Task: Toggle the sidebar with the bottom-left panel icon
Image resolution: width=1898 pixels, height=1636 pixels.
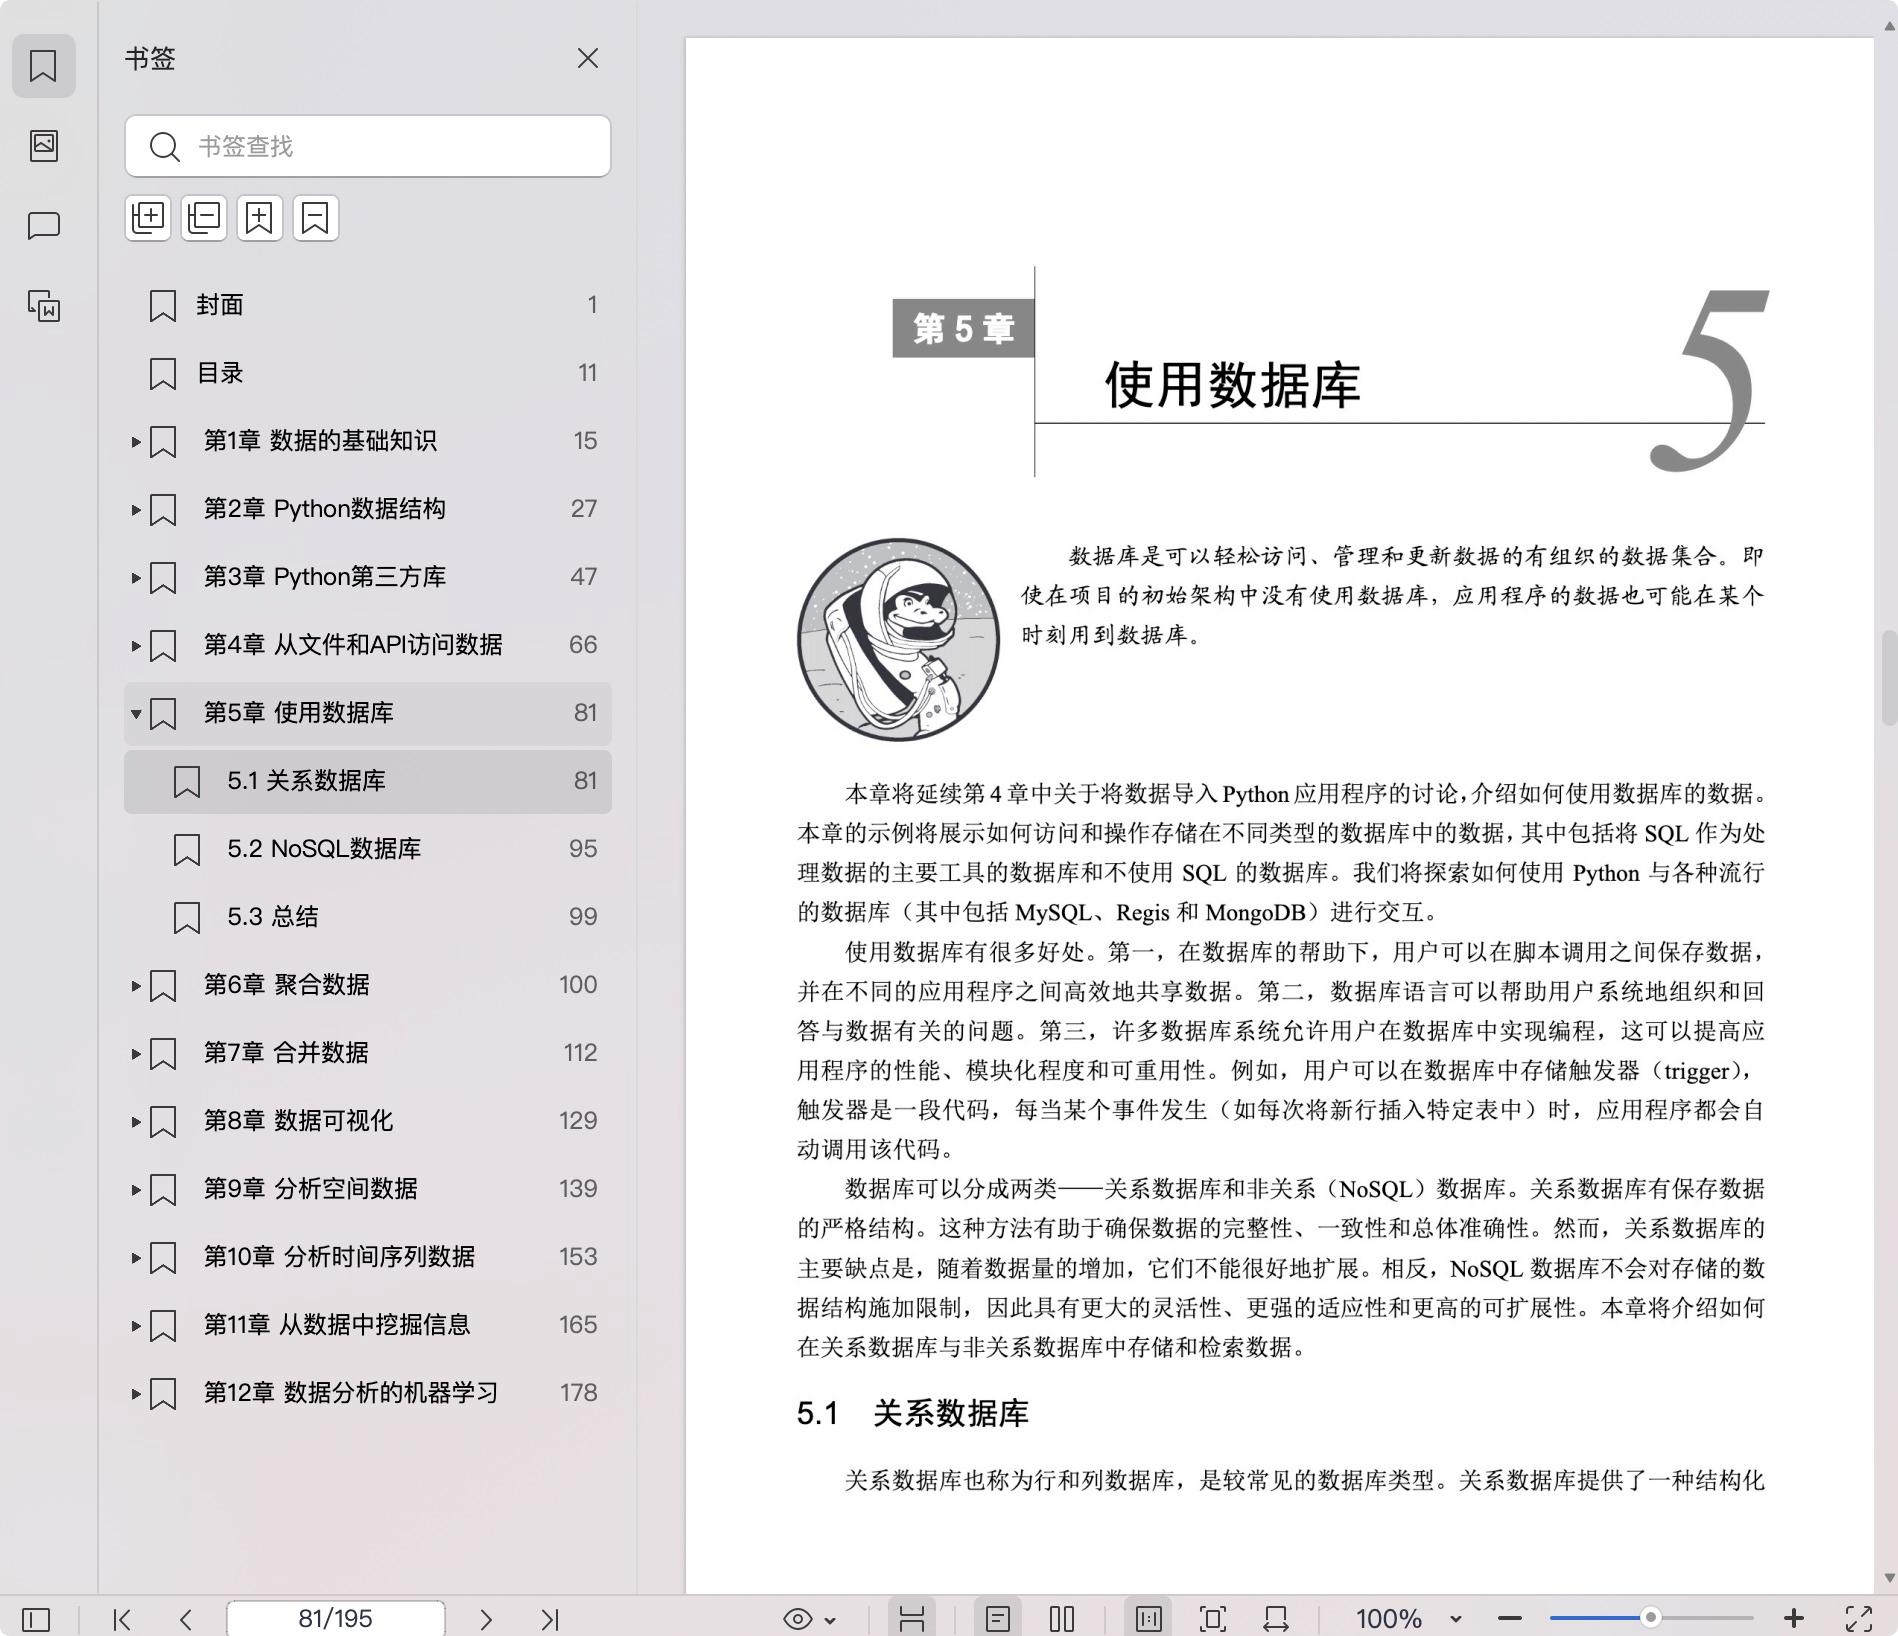Action: [36, 1619]
